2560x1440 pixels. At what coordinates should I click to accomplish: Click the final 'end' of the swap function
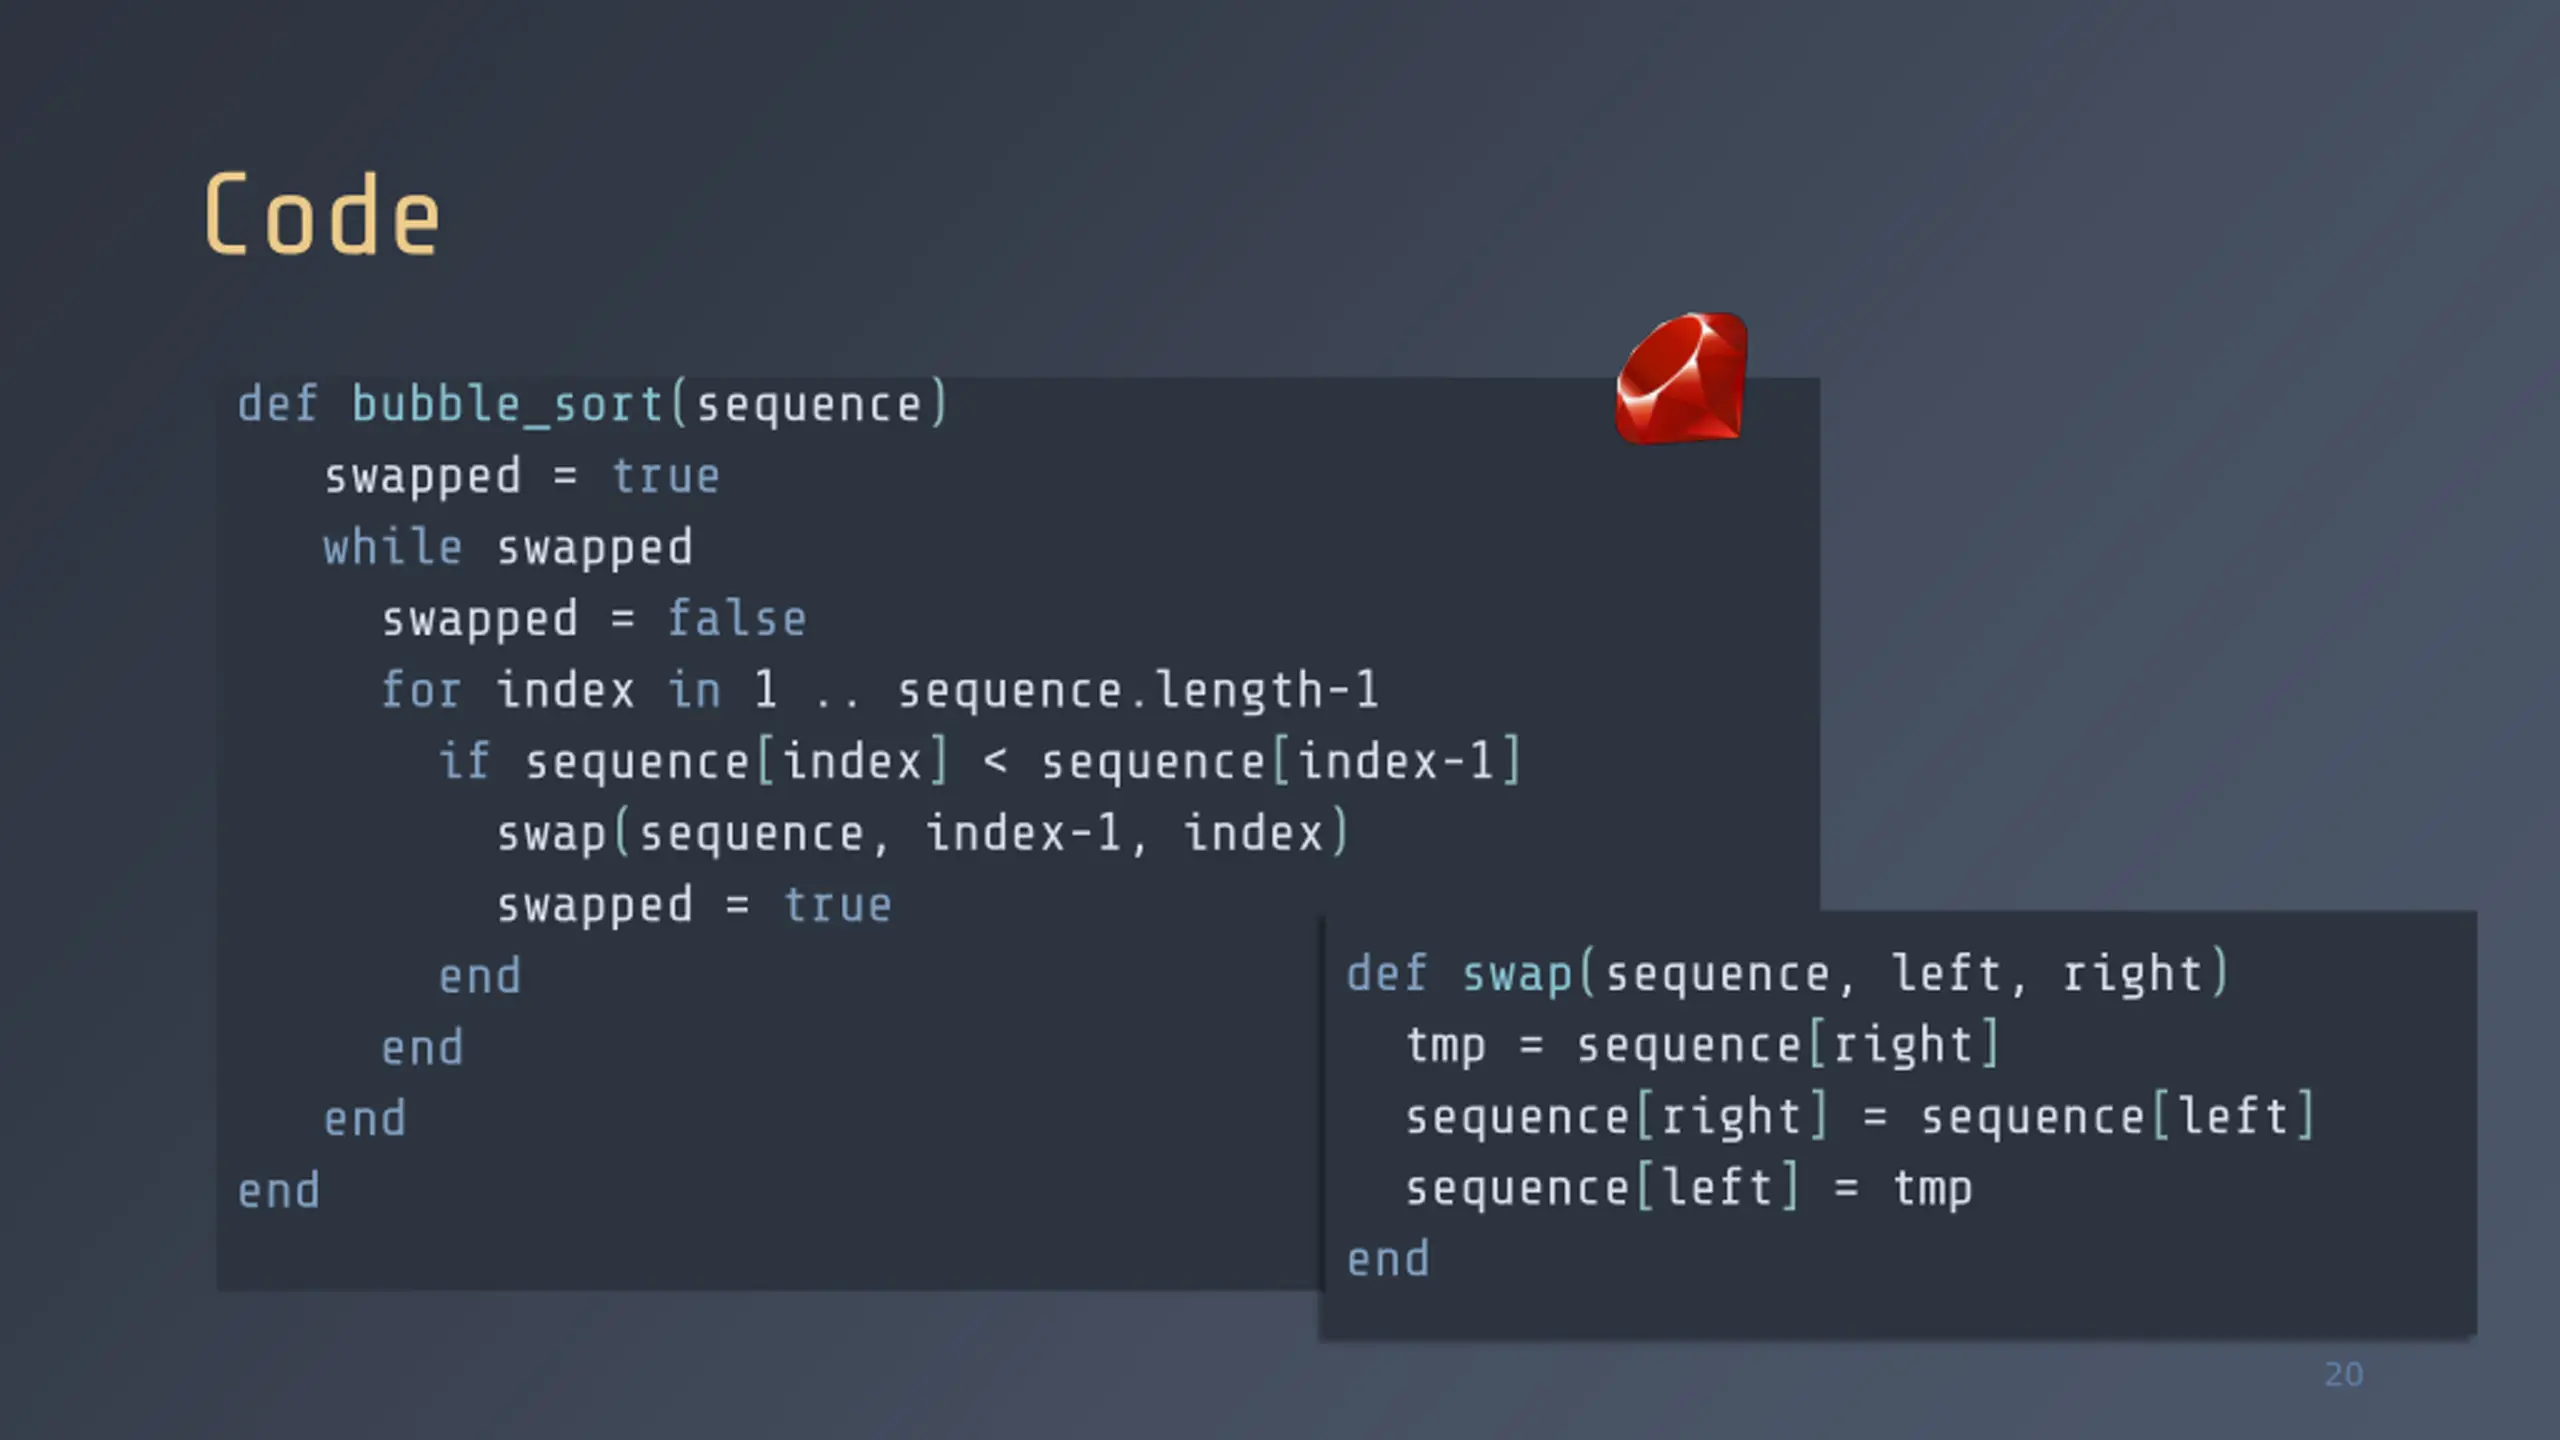tap(1388, 1259)
